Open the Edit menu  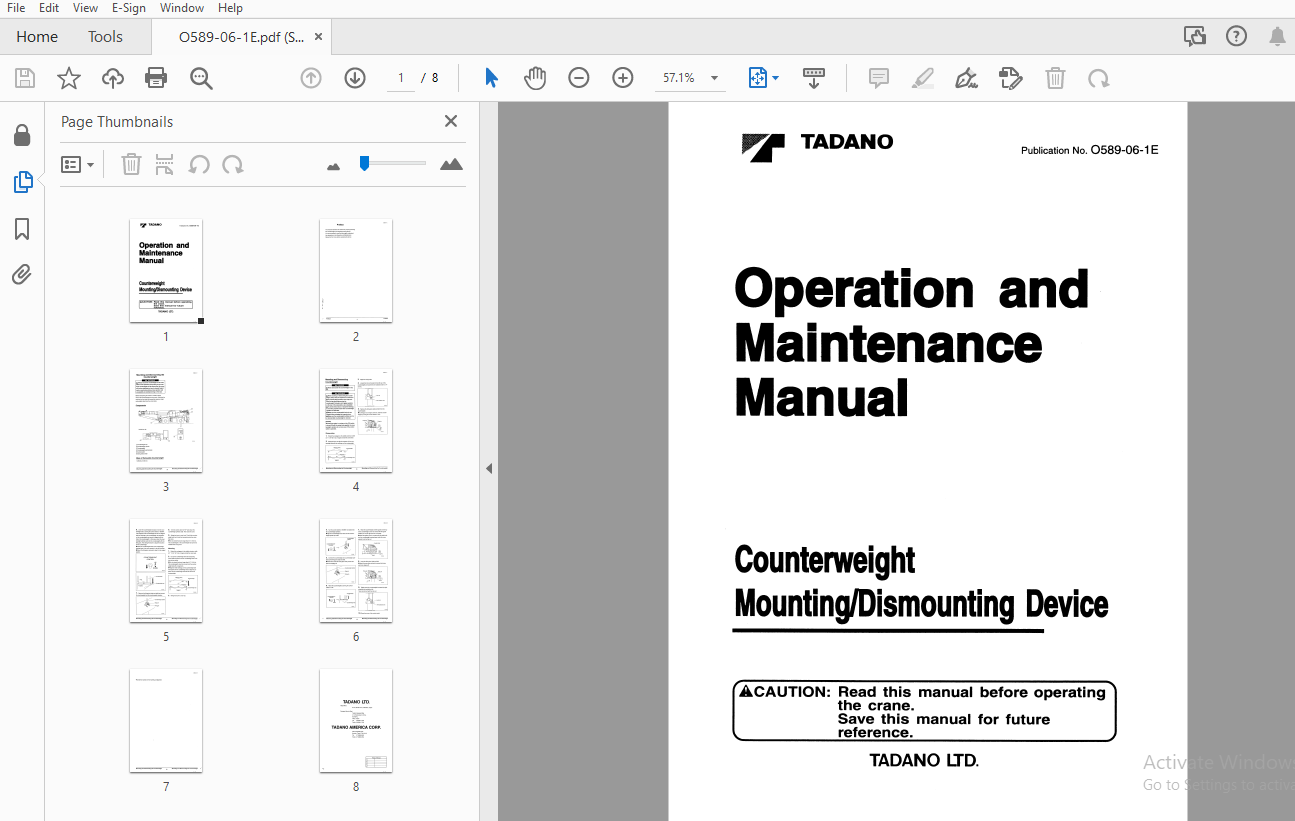click(49, 8)
